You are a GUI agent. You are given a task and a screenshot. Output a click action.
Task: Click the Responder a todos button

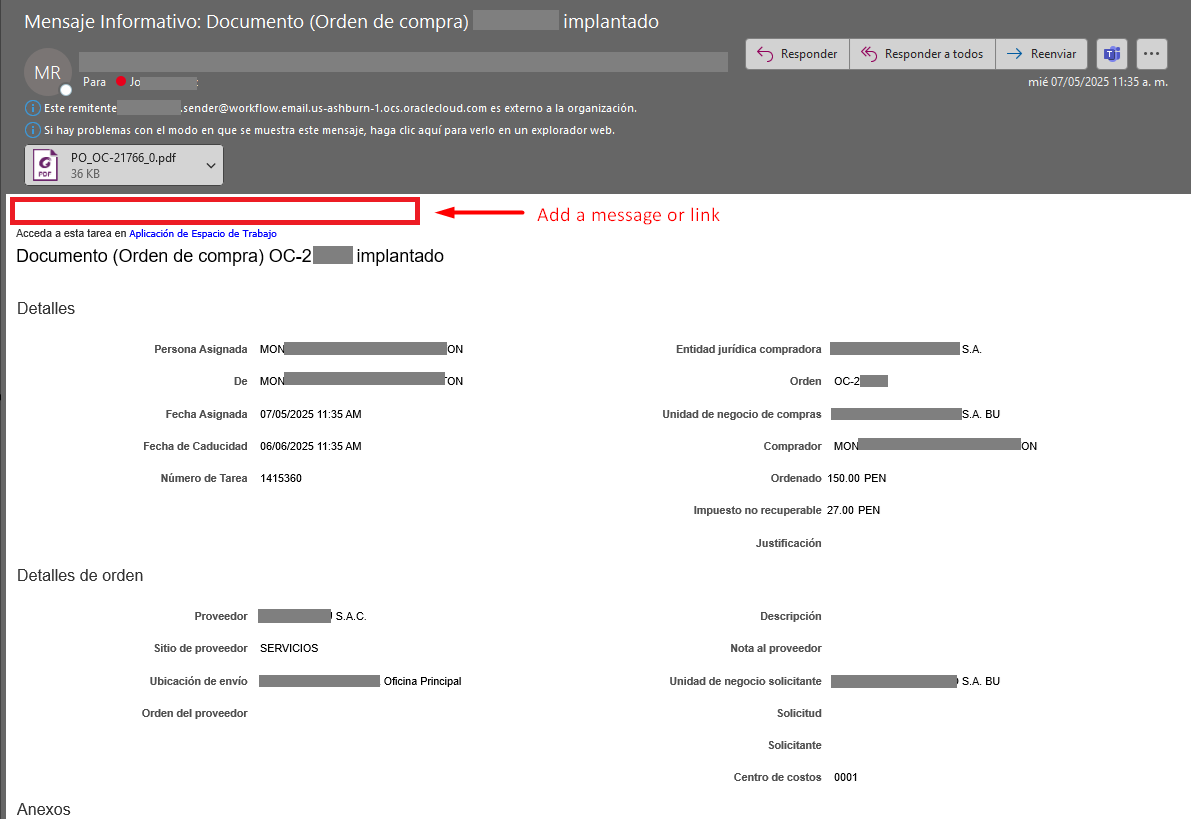pyautogui.click(x=922, y=54)
